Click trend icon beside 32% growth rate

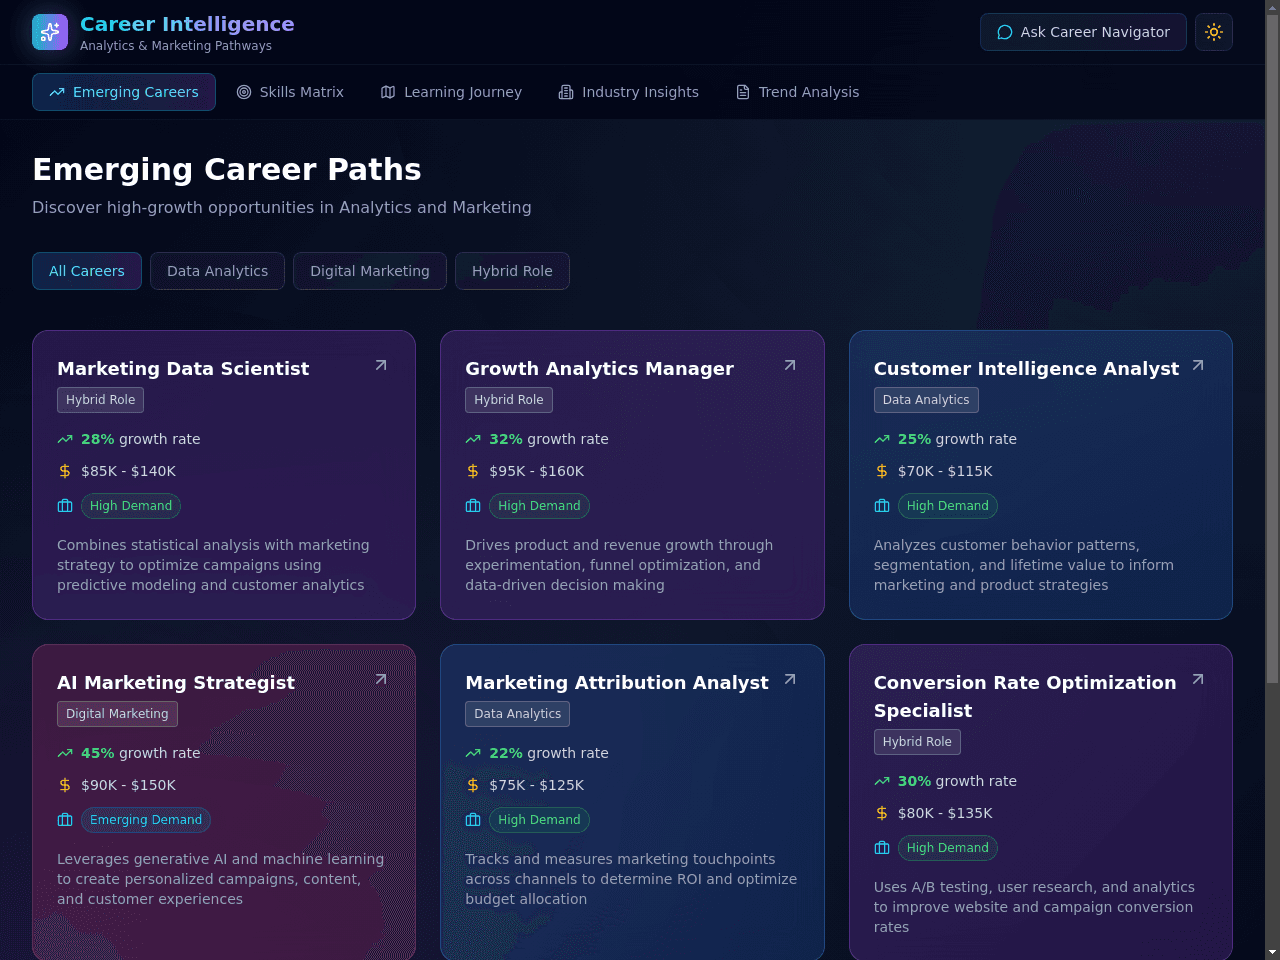click(x=473, y=439)
